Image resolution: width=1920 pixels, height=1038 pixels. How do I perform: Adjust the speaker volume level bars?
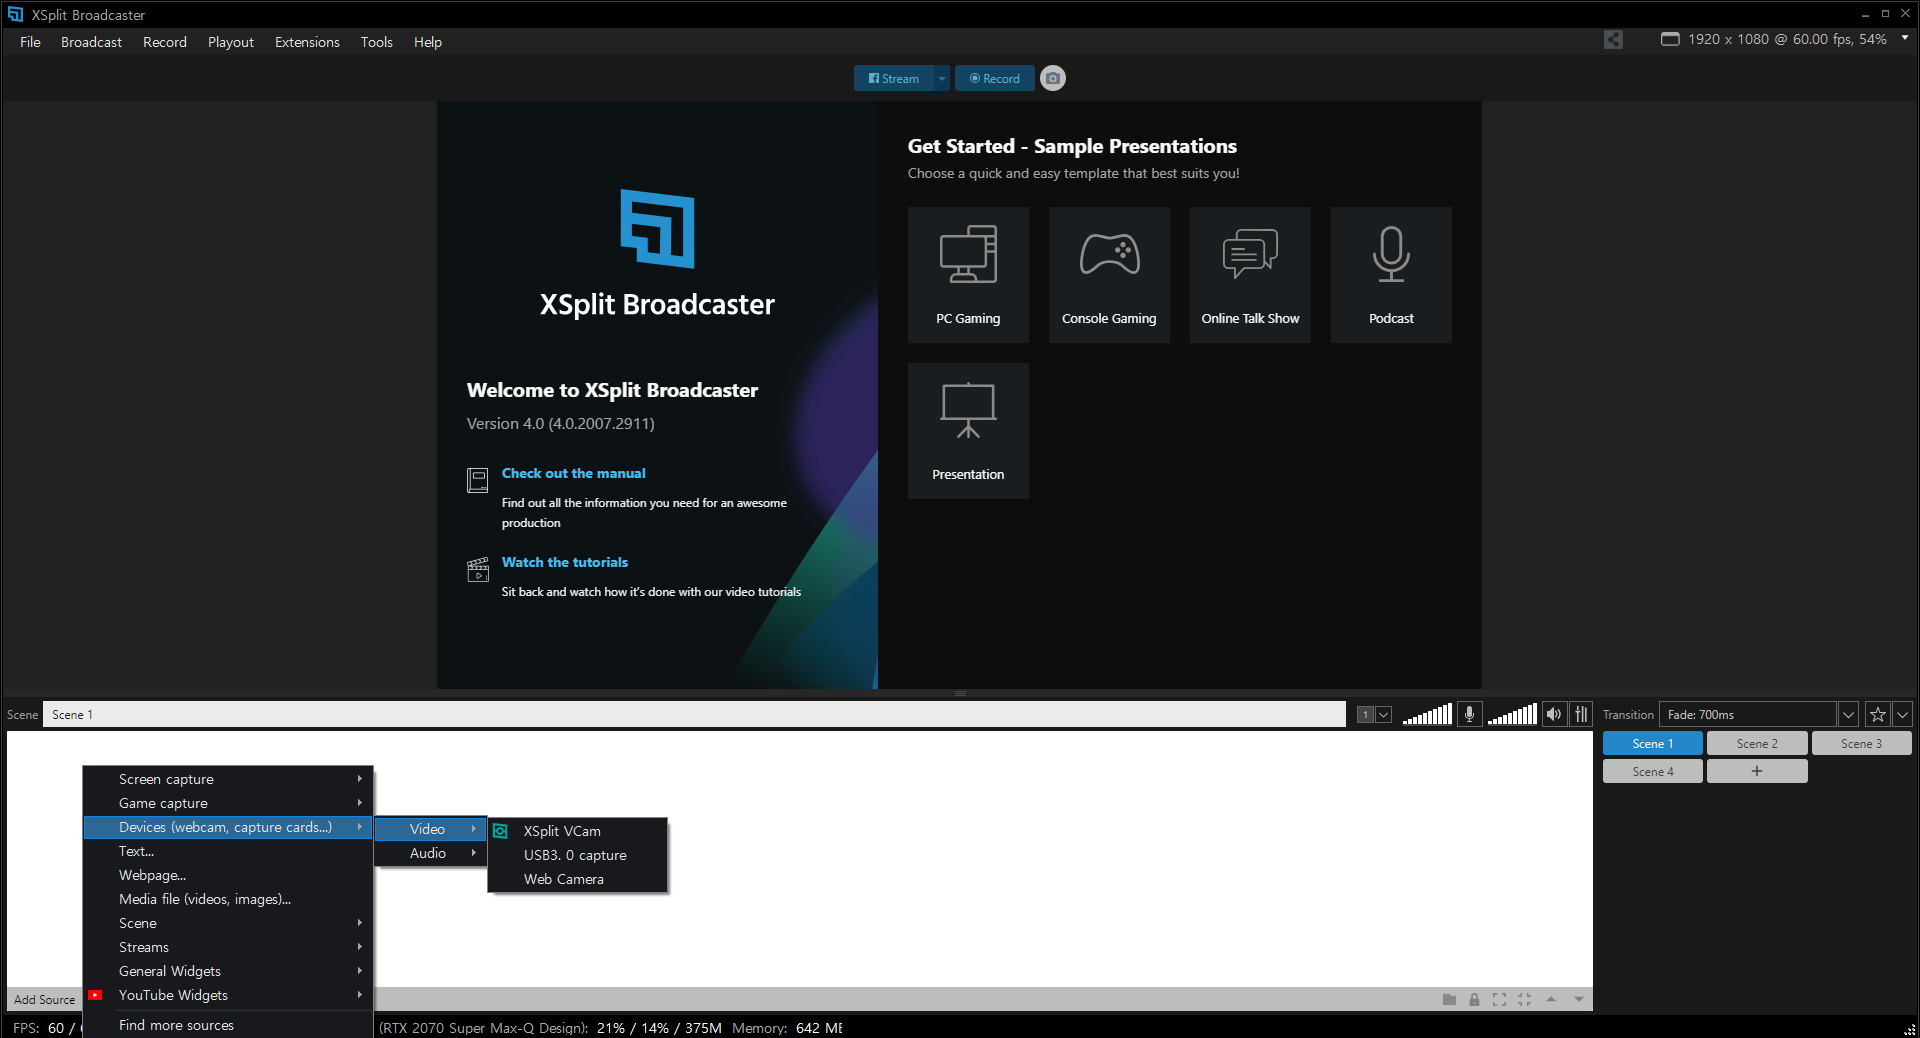click(1512, 714)
